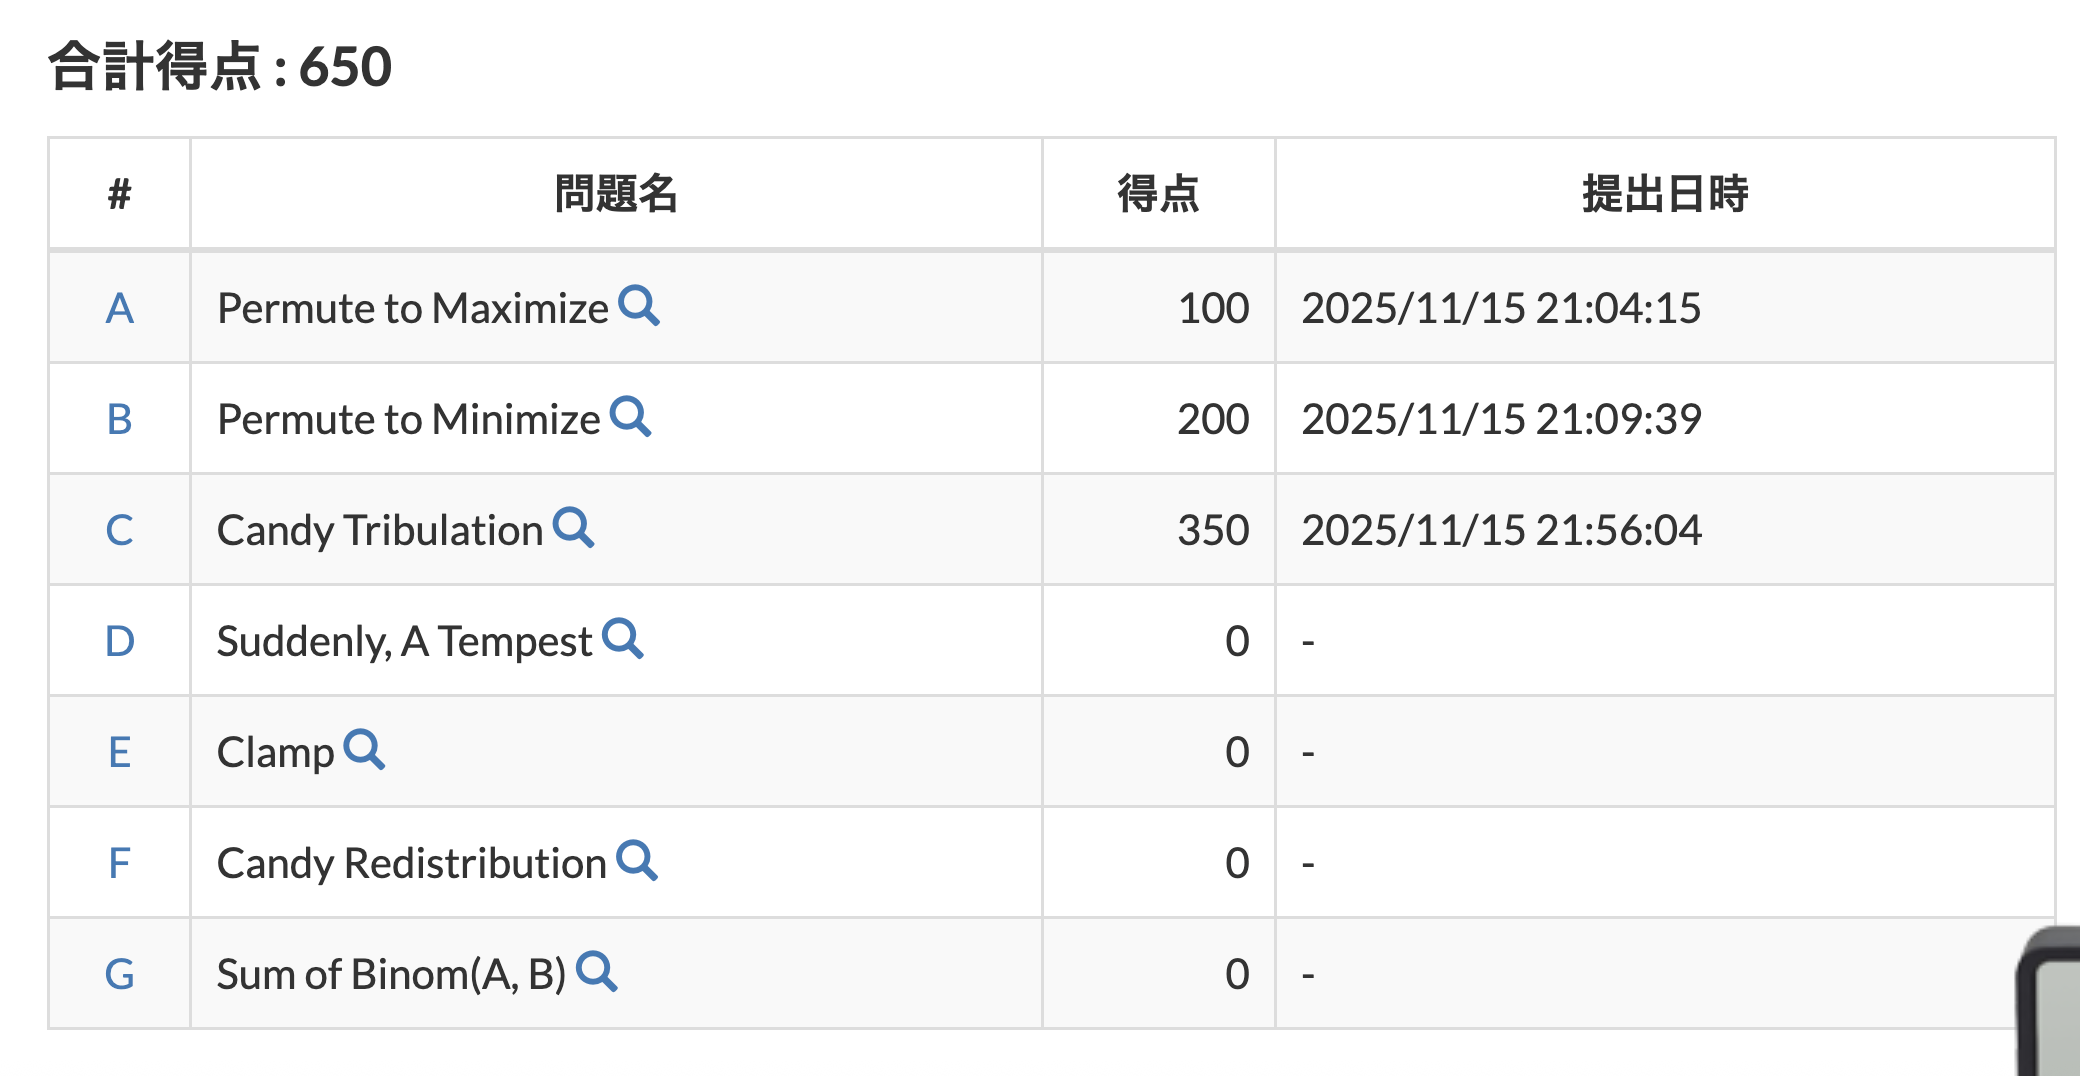Click the 問題名 column header
Viewport: 2080px width, 1076px height.
[614, 194]
